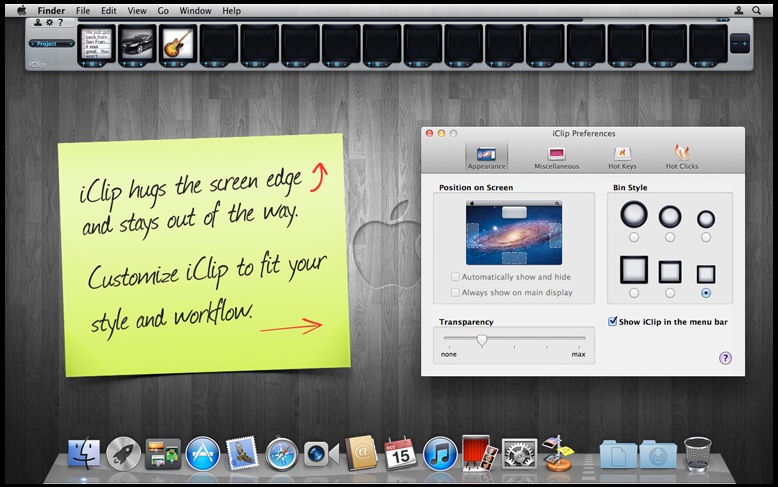Launch the App Store from the Dock
The width and height of the screenshot is (778, 487).
202,453
